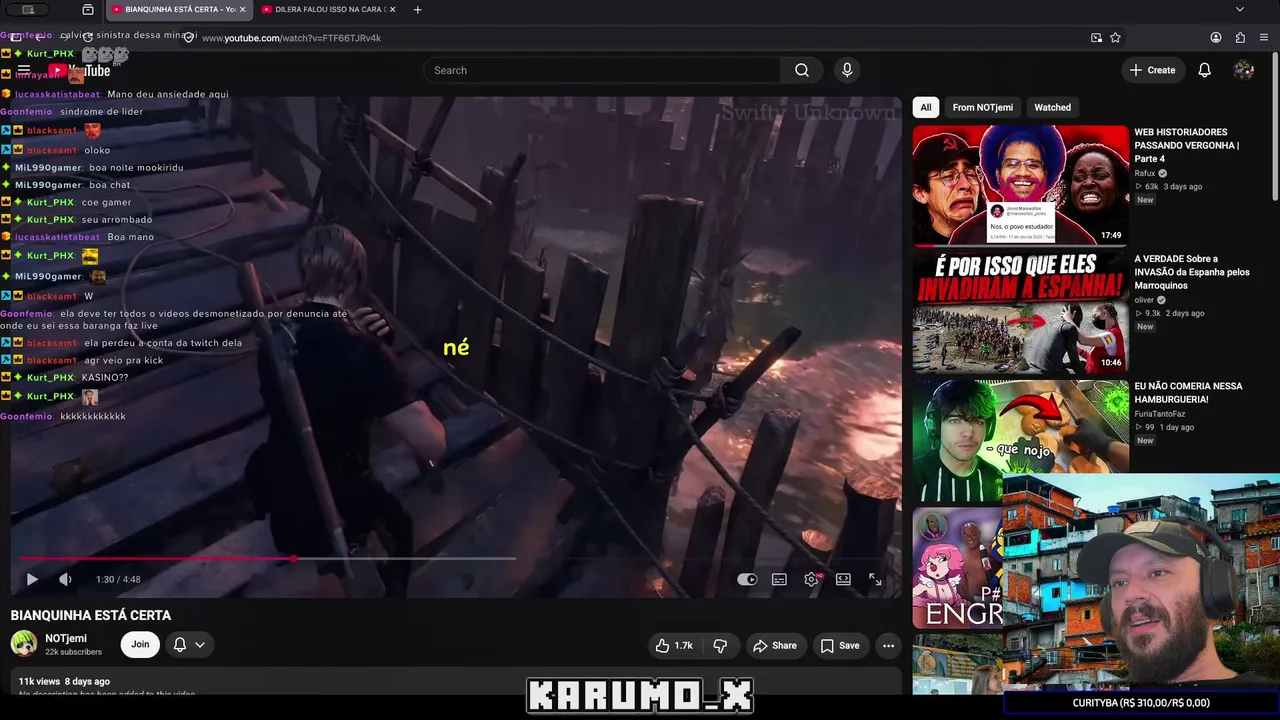Click the page vertical scrollbar

coord(1274,125)
